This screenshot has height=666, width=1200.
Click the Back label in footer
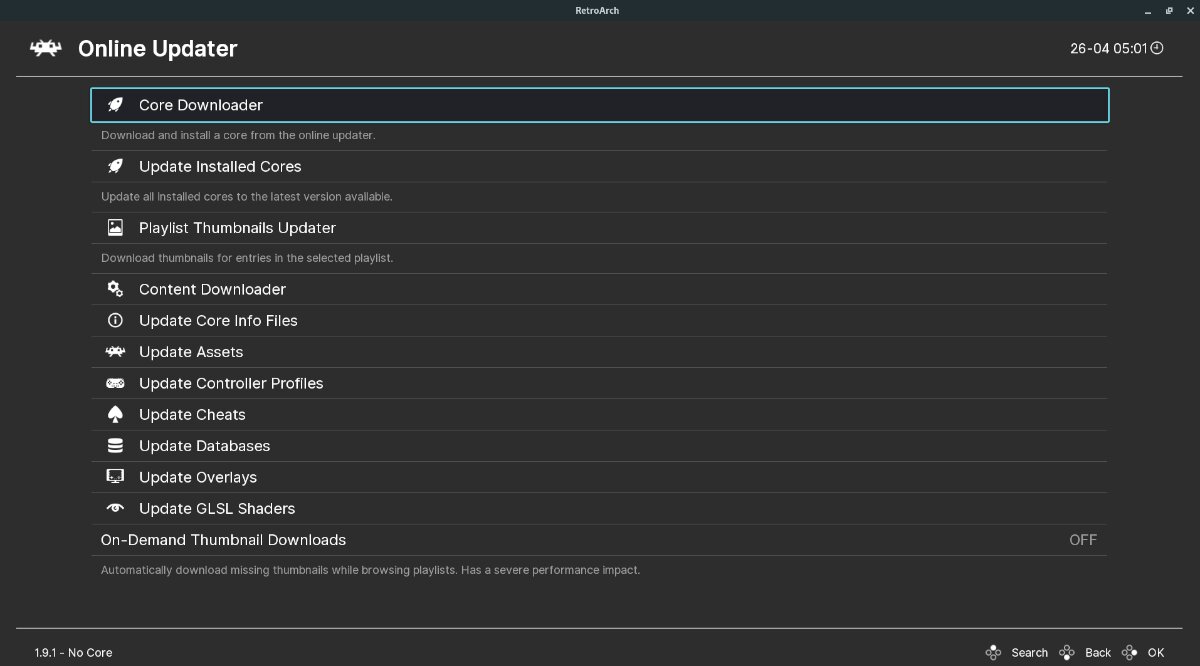[1098, 652]
